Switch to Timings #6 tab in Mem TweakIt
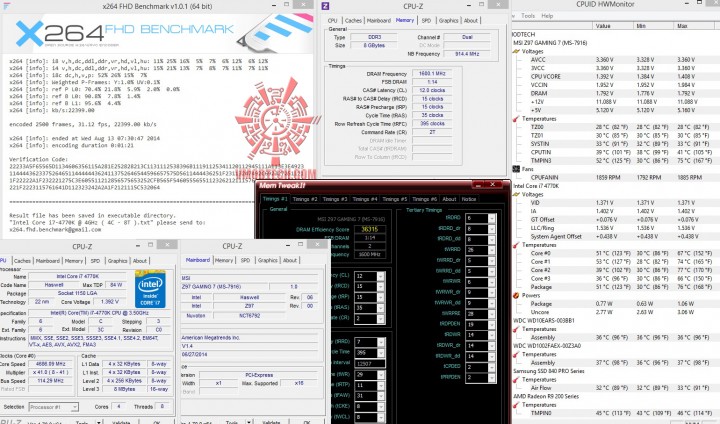 pos(424,199)
